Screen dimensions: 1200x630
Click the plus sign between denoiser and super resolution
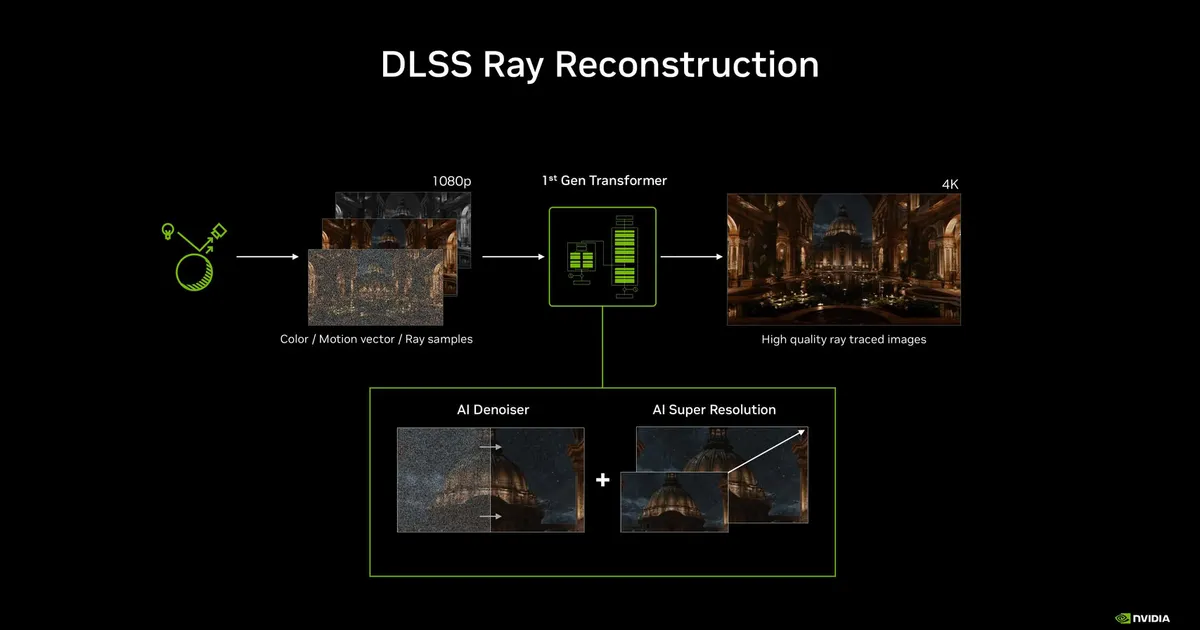[x=603, y=480]
